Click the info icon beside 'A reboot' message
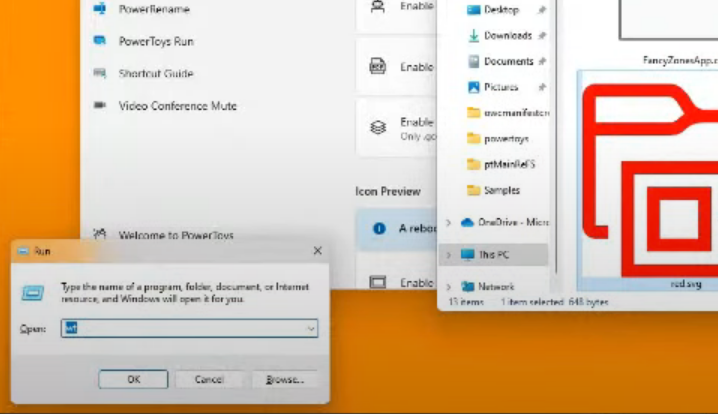Viewport: 718px width, 414px height. [379, 228]
